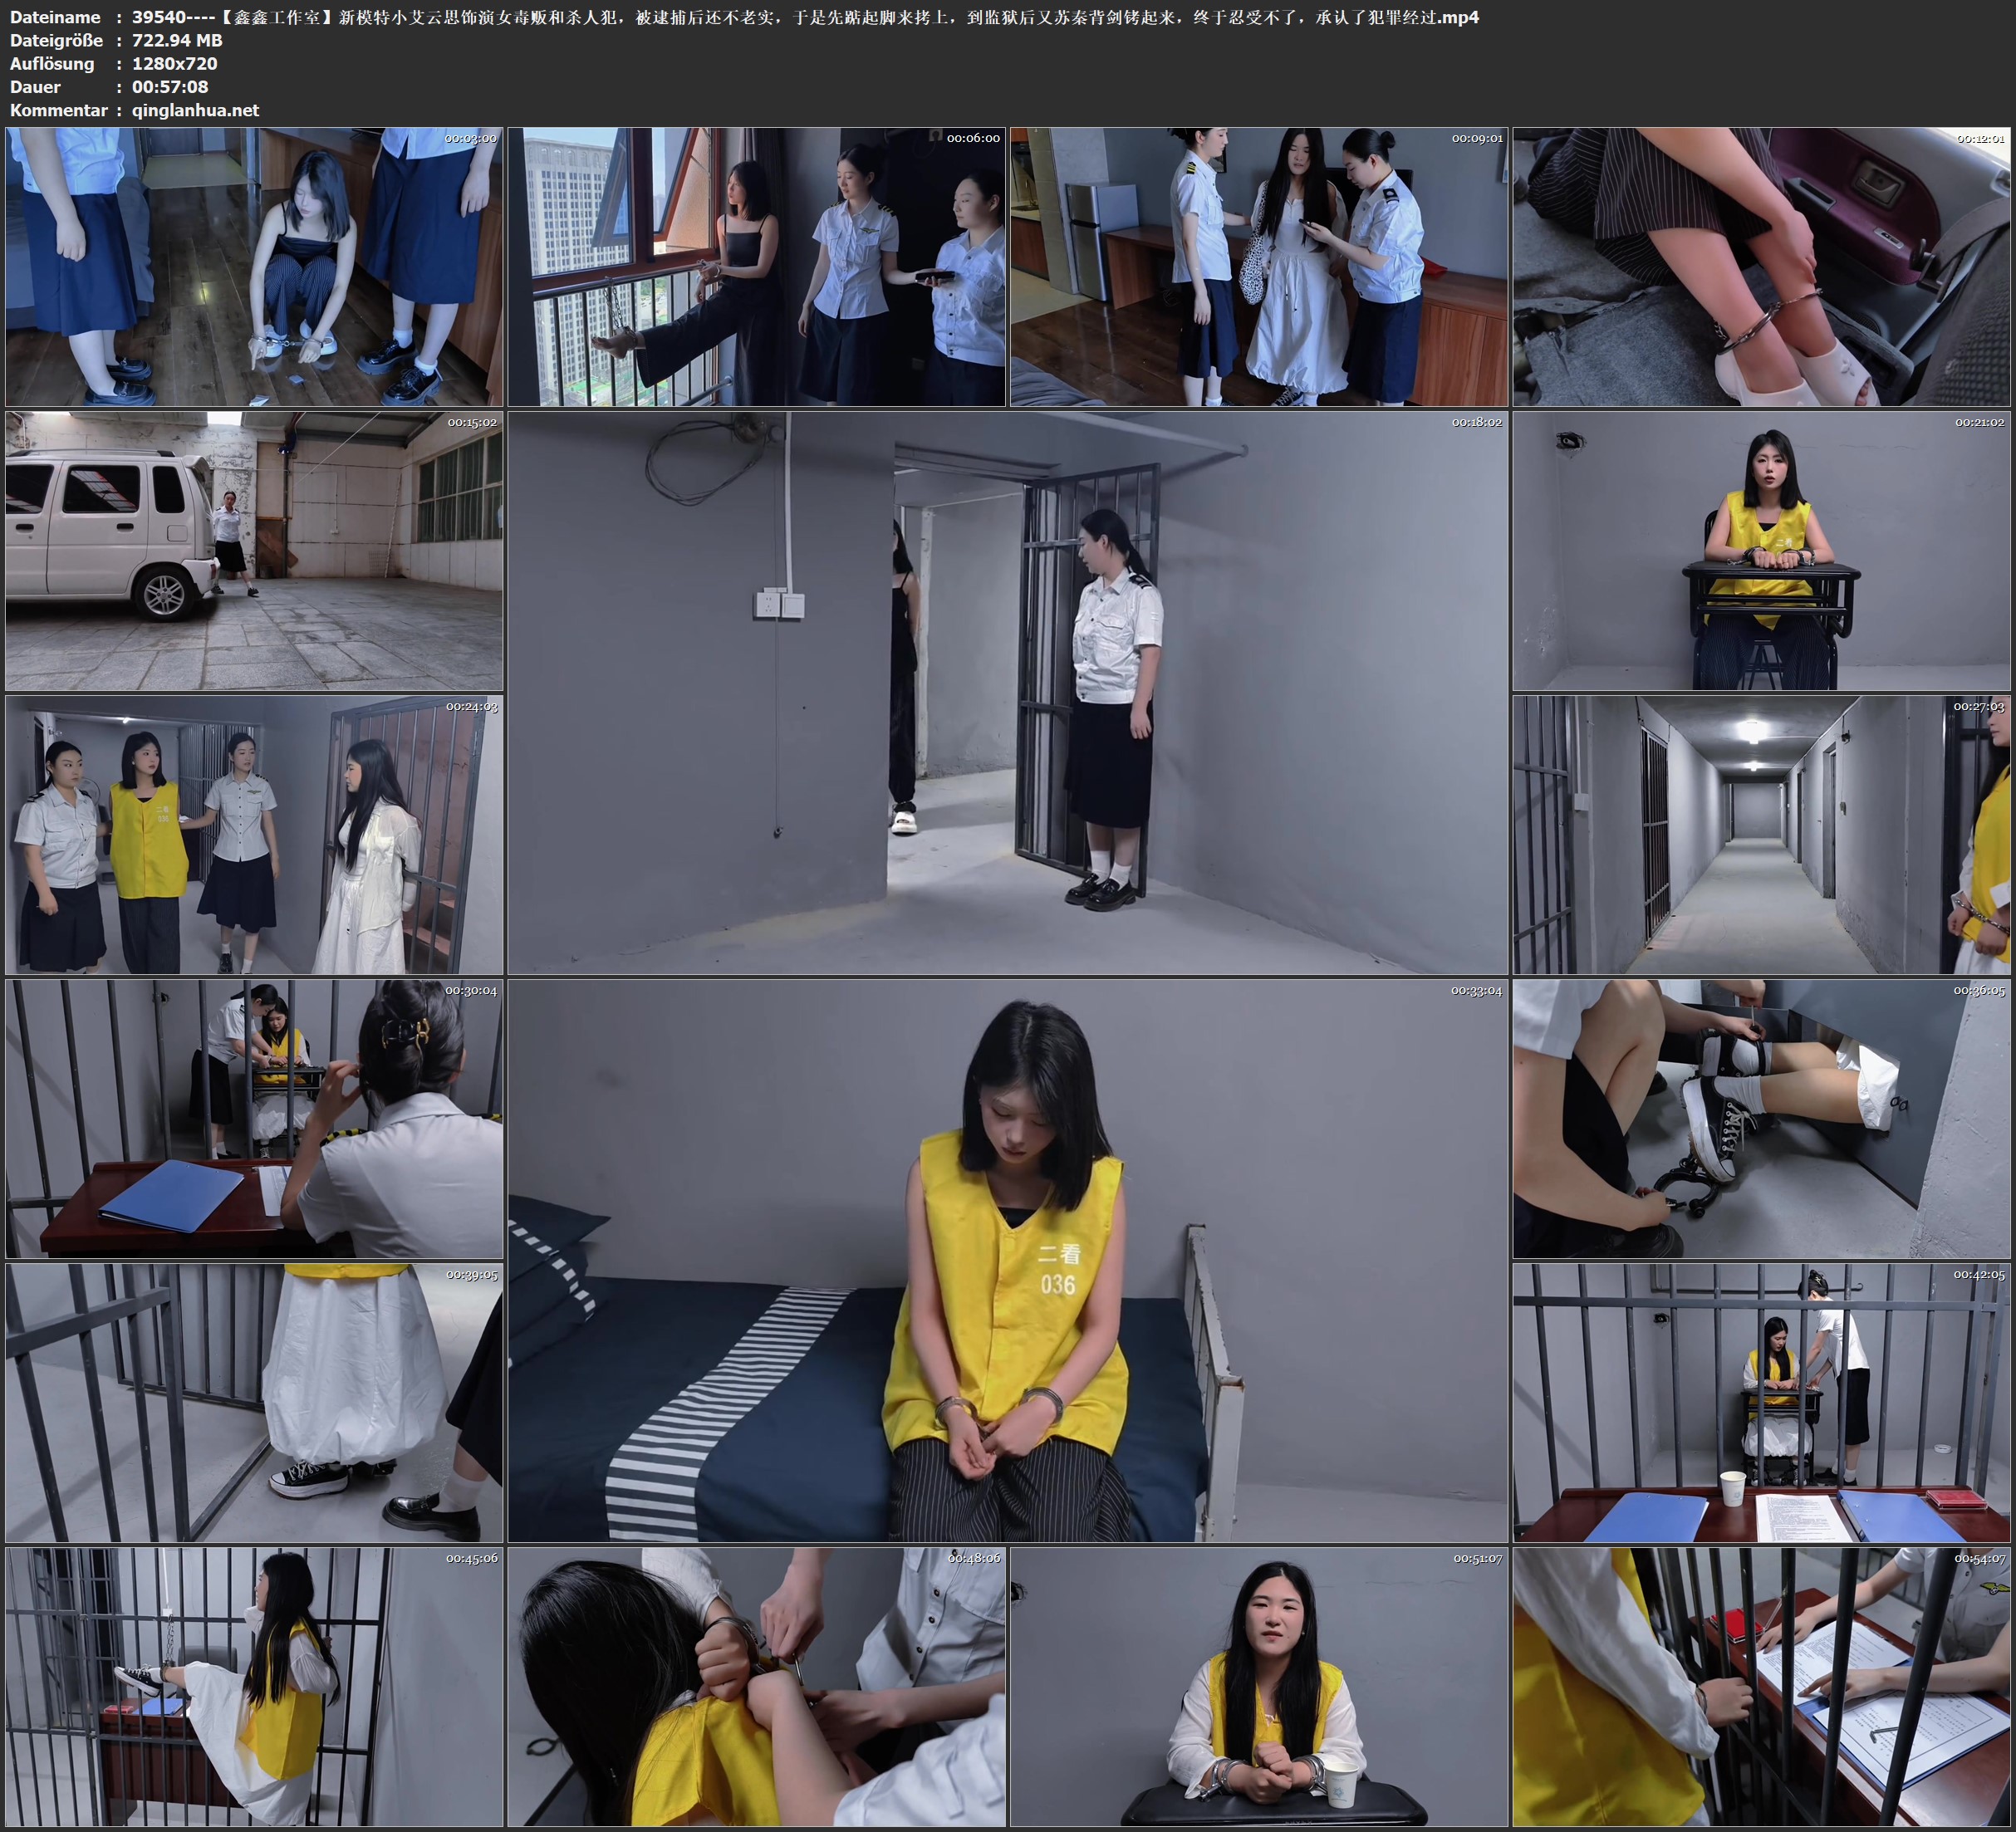Select the thumbnail timestamped 00:09:01
The width and height of the screenshot is (2016, 1832).
tap(1258, 266)
